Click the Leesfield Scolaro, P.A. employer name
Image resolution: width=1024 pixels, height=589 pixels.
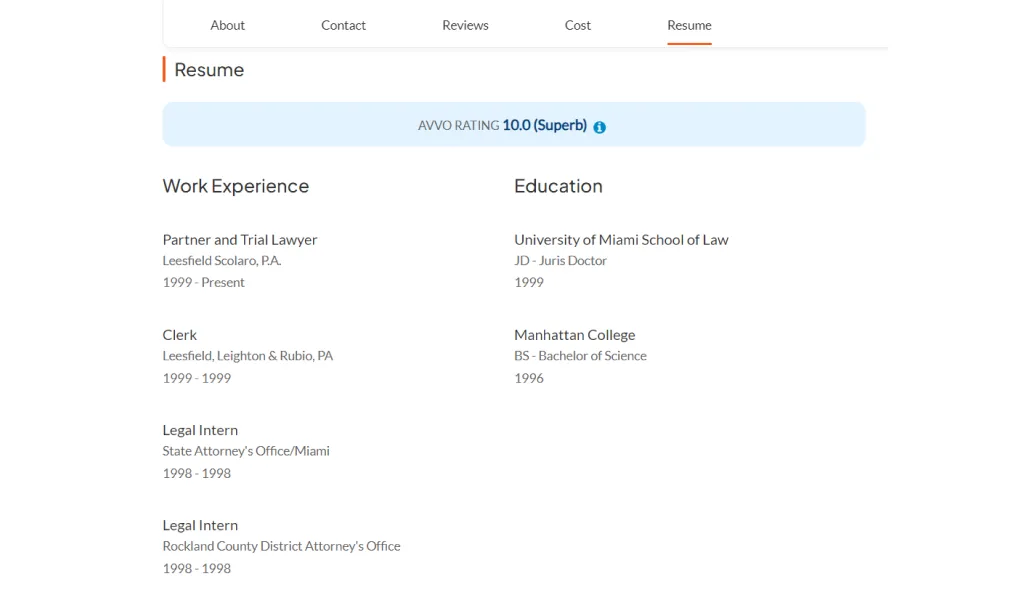tap(222, 260)
